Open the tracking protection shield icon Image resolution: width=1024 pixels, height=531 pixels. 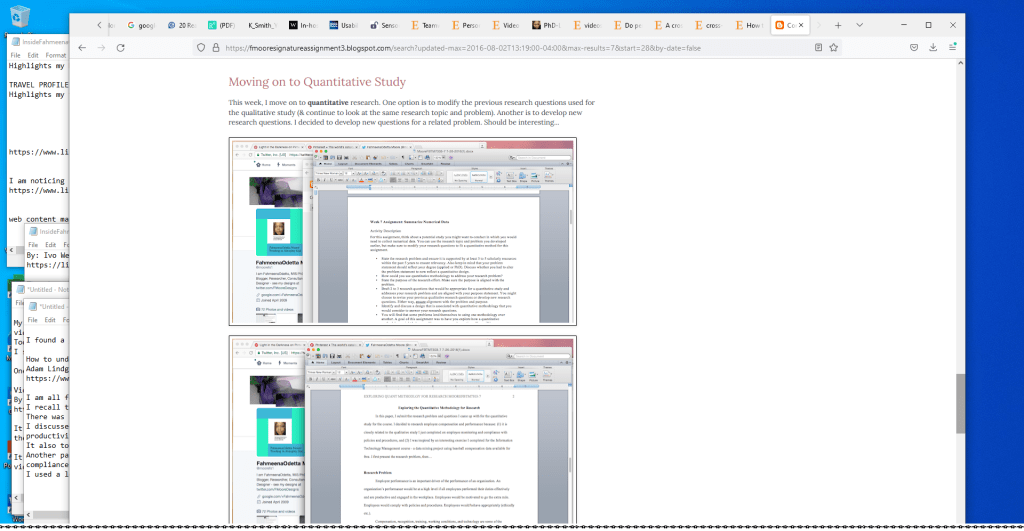[x=201, y=47]
